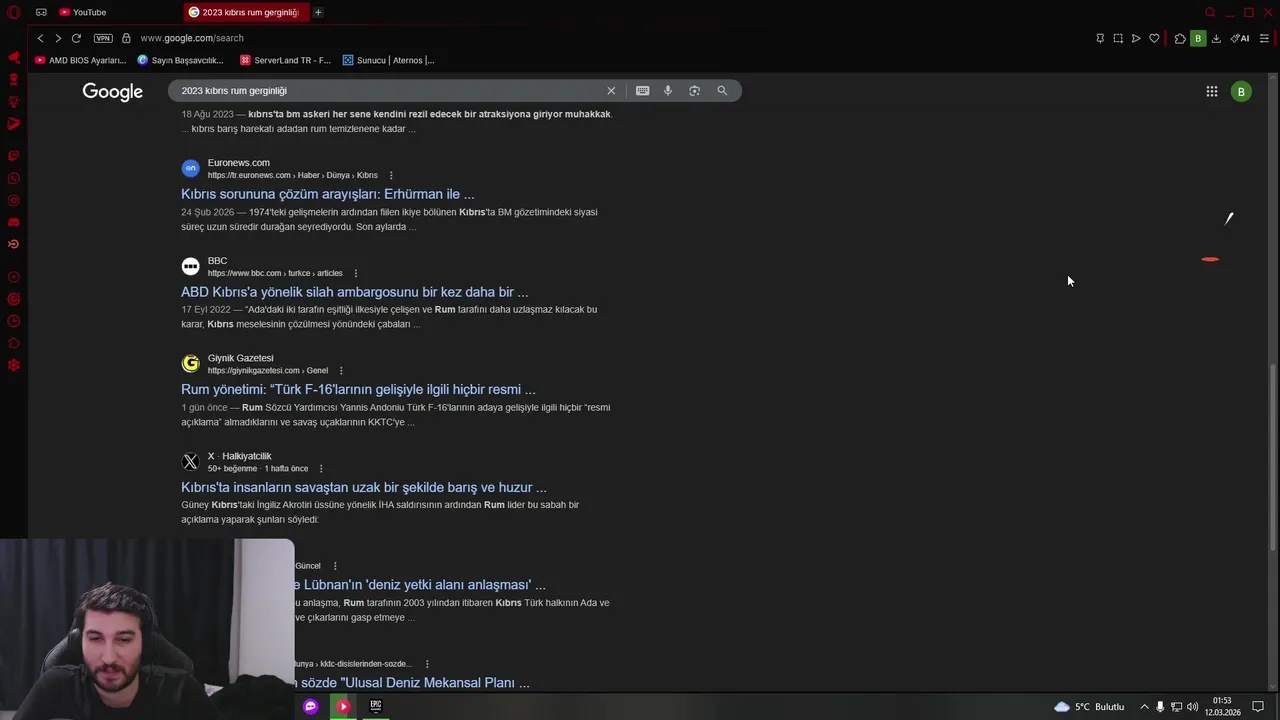The image size is (1280, 720).
Task: Open 'Kıbrıs sorununa çözüm arayışları: Erhürman ile' result
Action: (x=327, y=194)
